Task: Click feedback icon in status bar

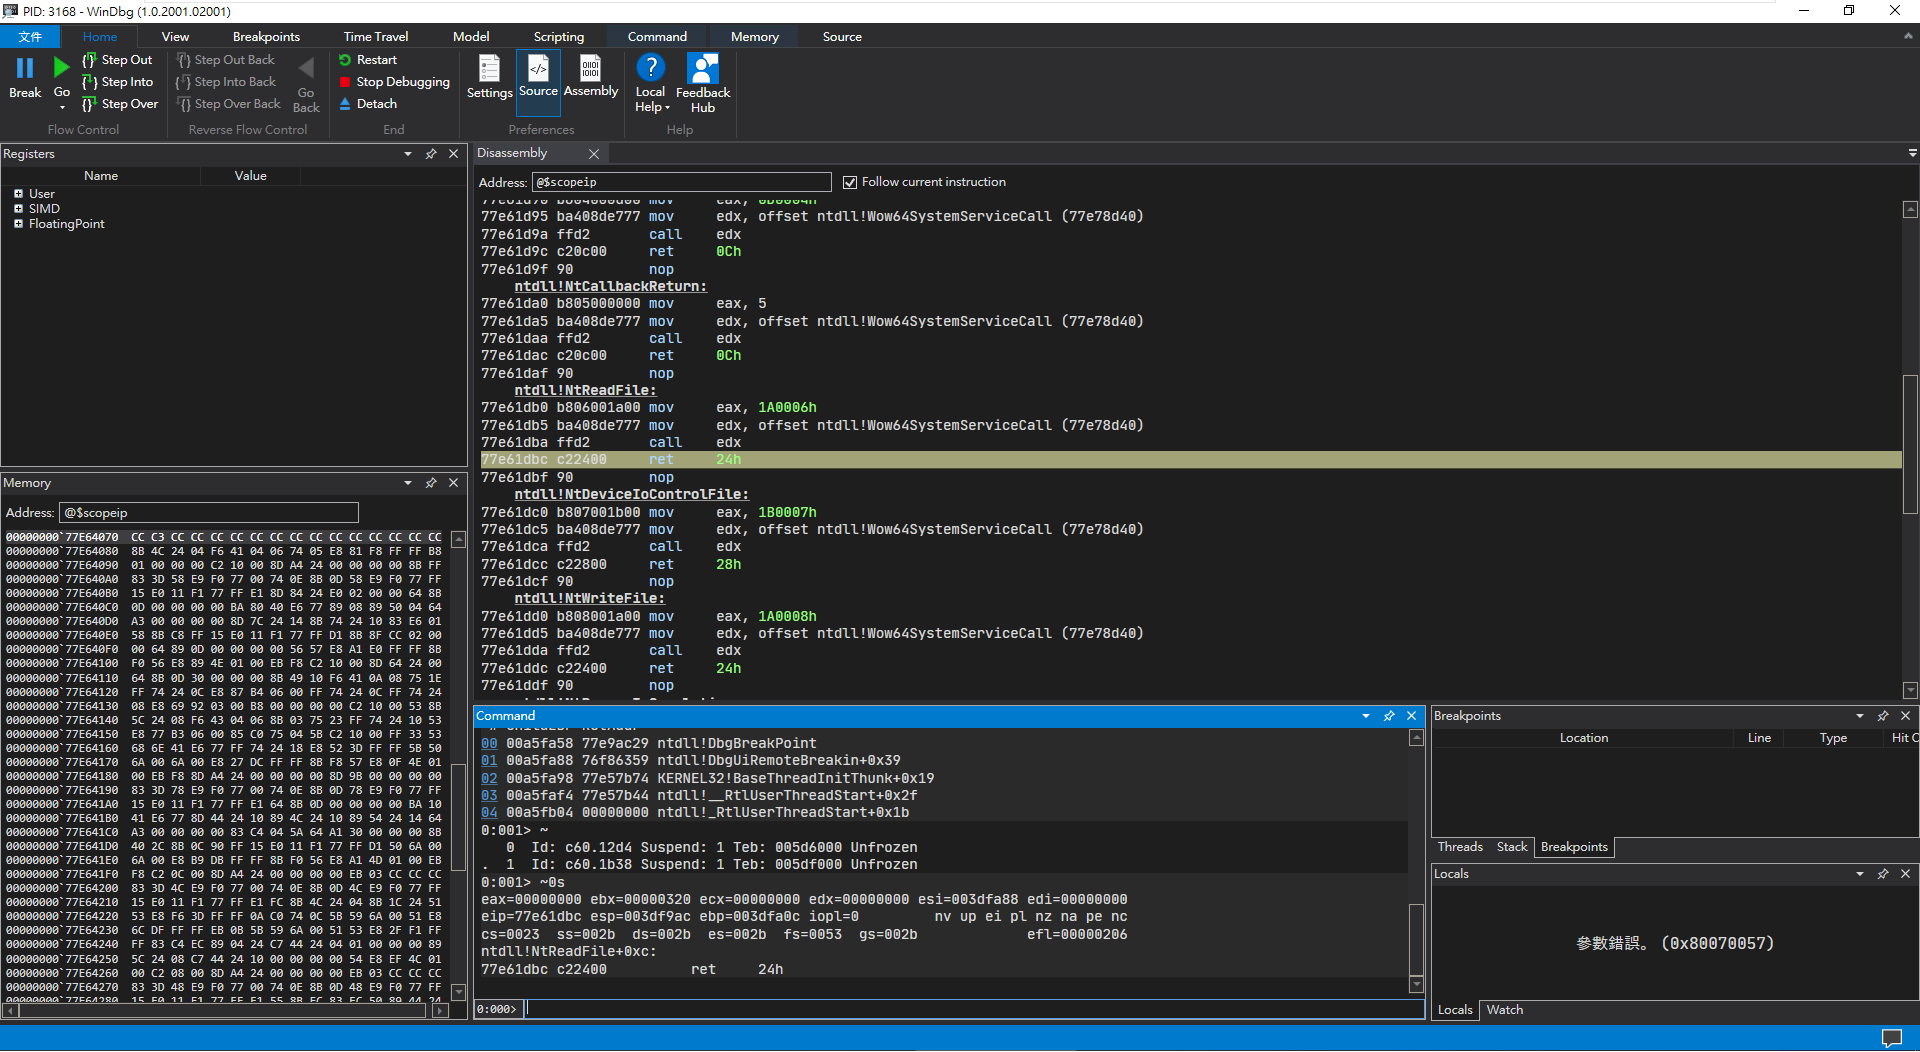Action: (x=1891, y=1038)
